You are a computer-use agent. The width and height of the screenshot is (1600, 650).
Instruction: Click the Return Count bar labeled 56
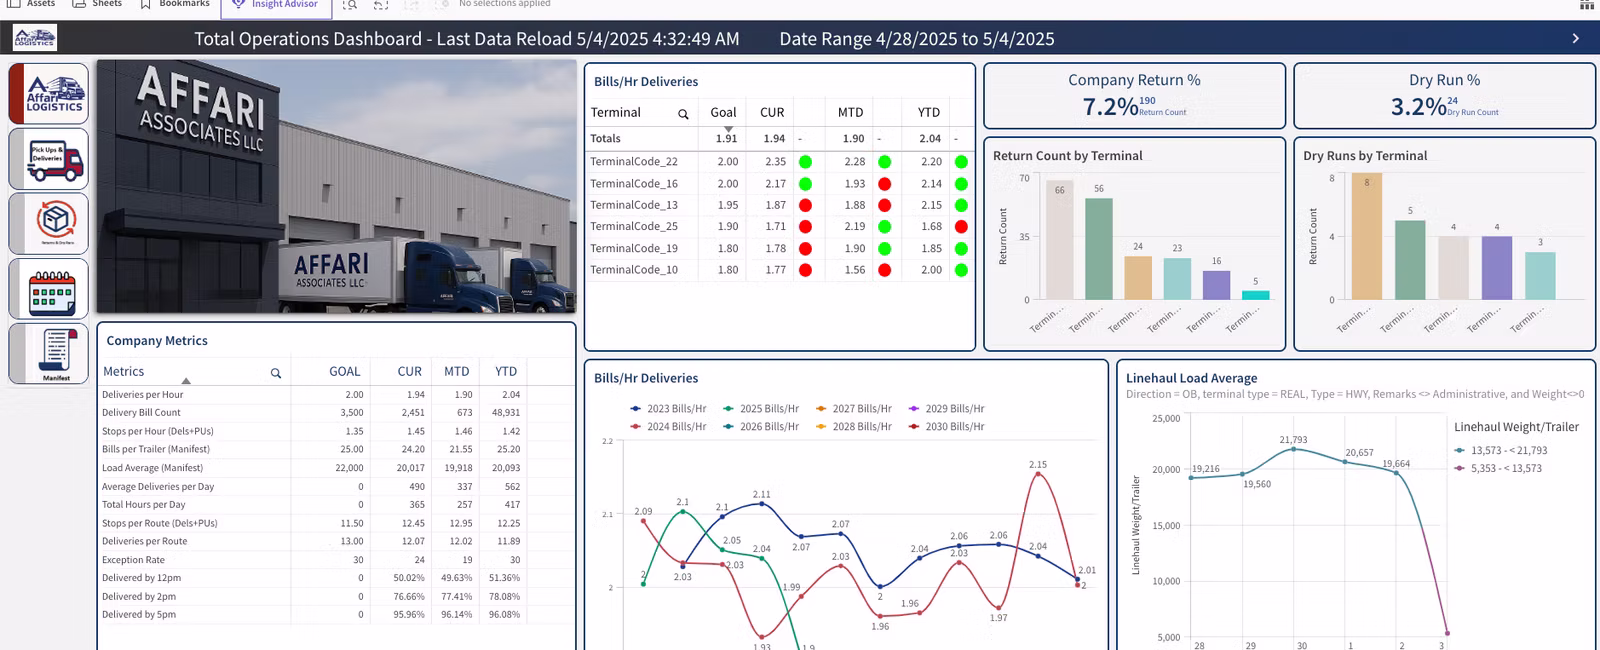click(x=1099, y=249)
